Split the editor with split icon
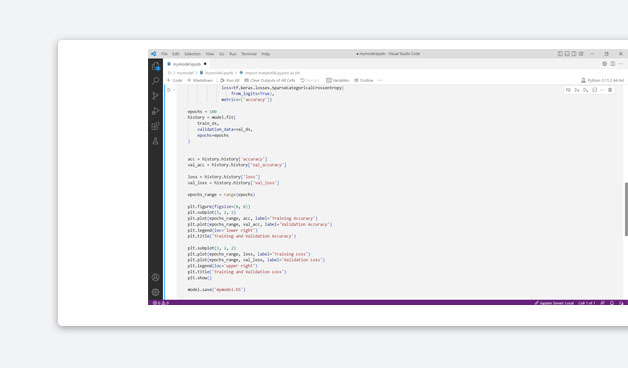 (x=613, y=64)
